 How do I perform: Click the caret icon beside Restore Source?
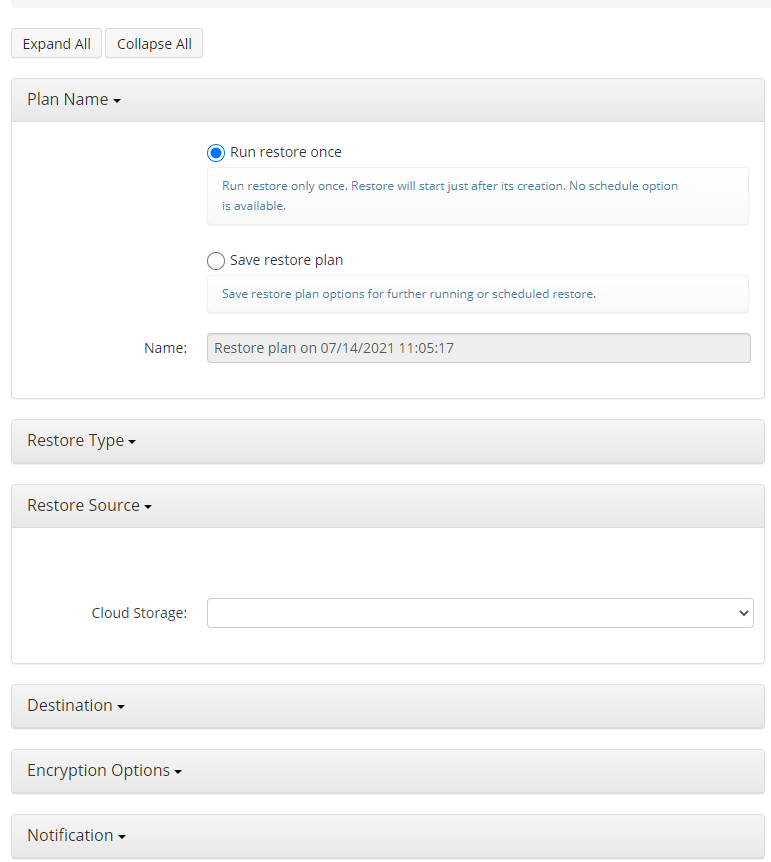click(x=148, y=507)
